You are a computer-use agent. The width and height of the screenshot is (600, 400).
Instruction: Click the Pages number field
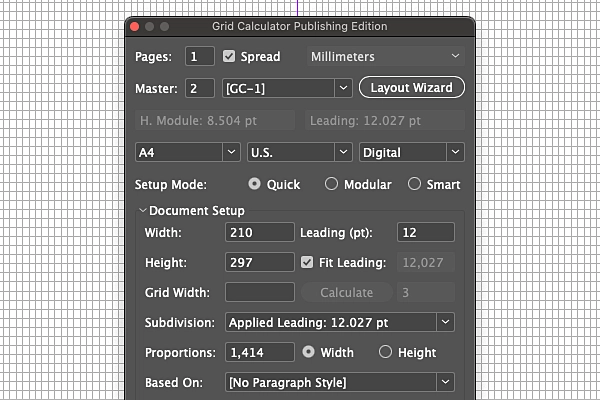click(x=200, y=56)
